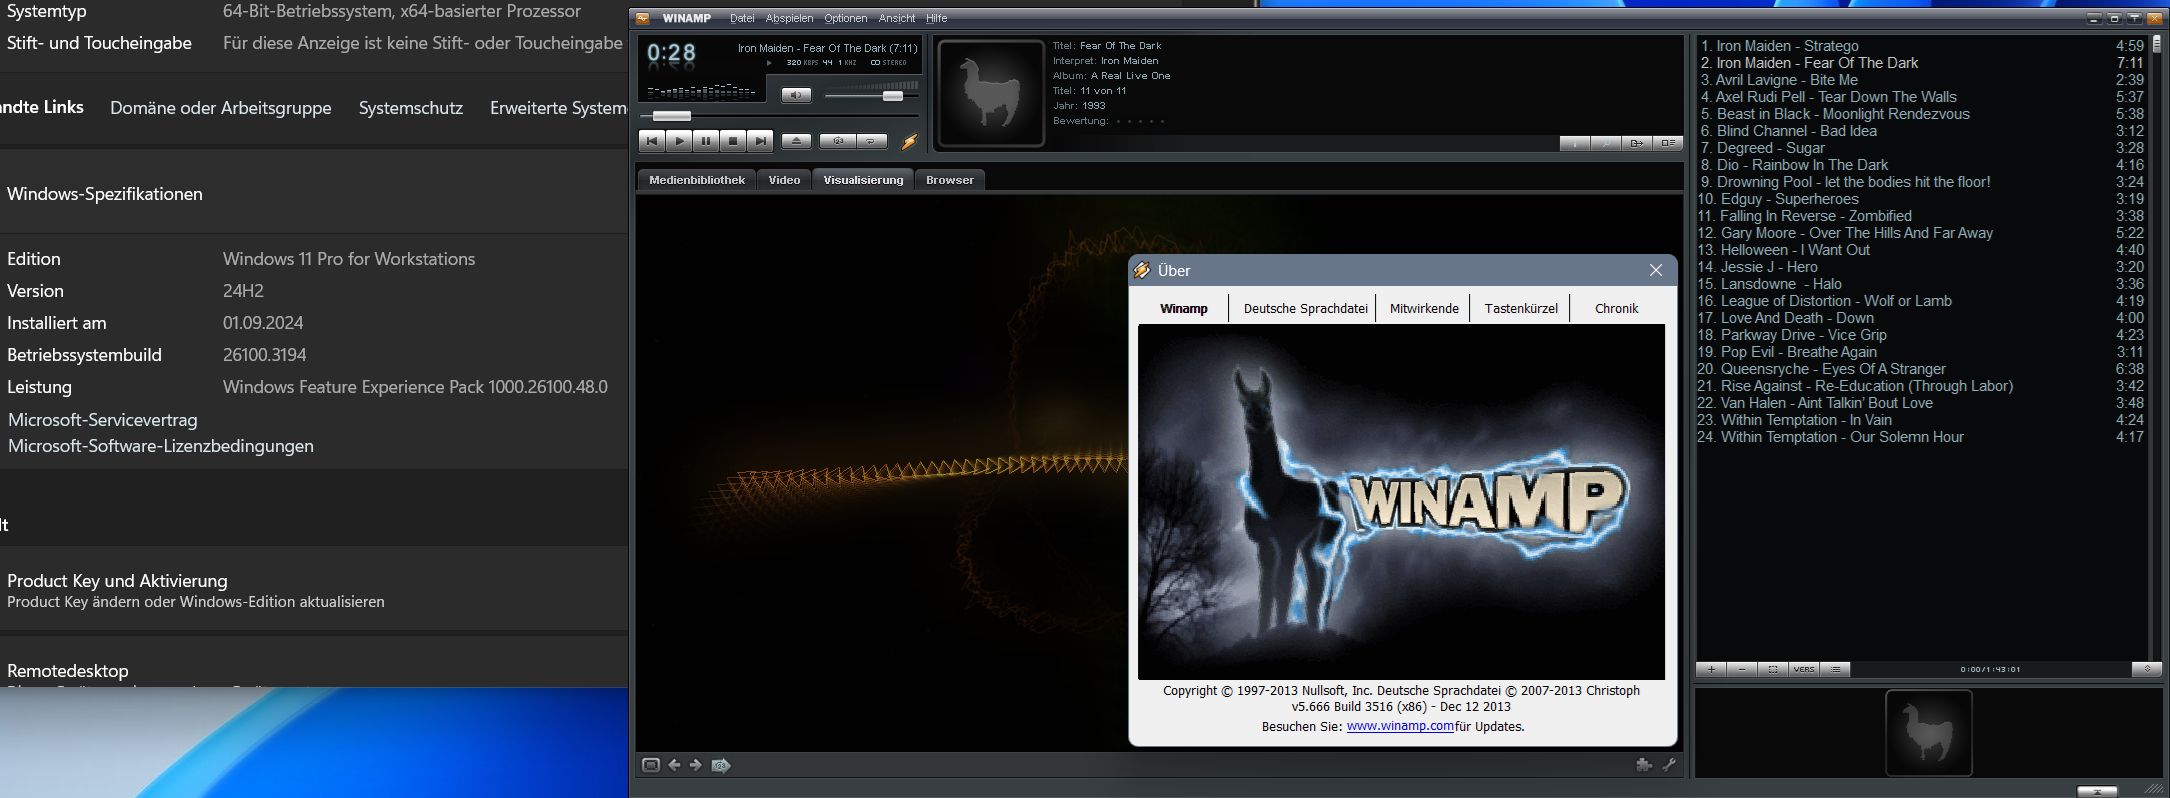
Task: Open file info via the 'i' button
Action: [x=1575, y=143]
